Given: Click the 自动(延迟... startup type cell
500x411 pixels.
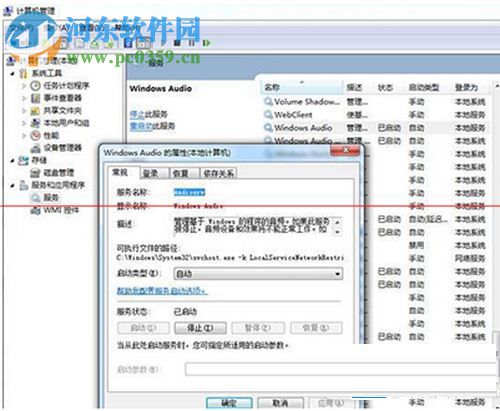Looking at the screenshot, I should (428, 219).
